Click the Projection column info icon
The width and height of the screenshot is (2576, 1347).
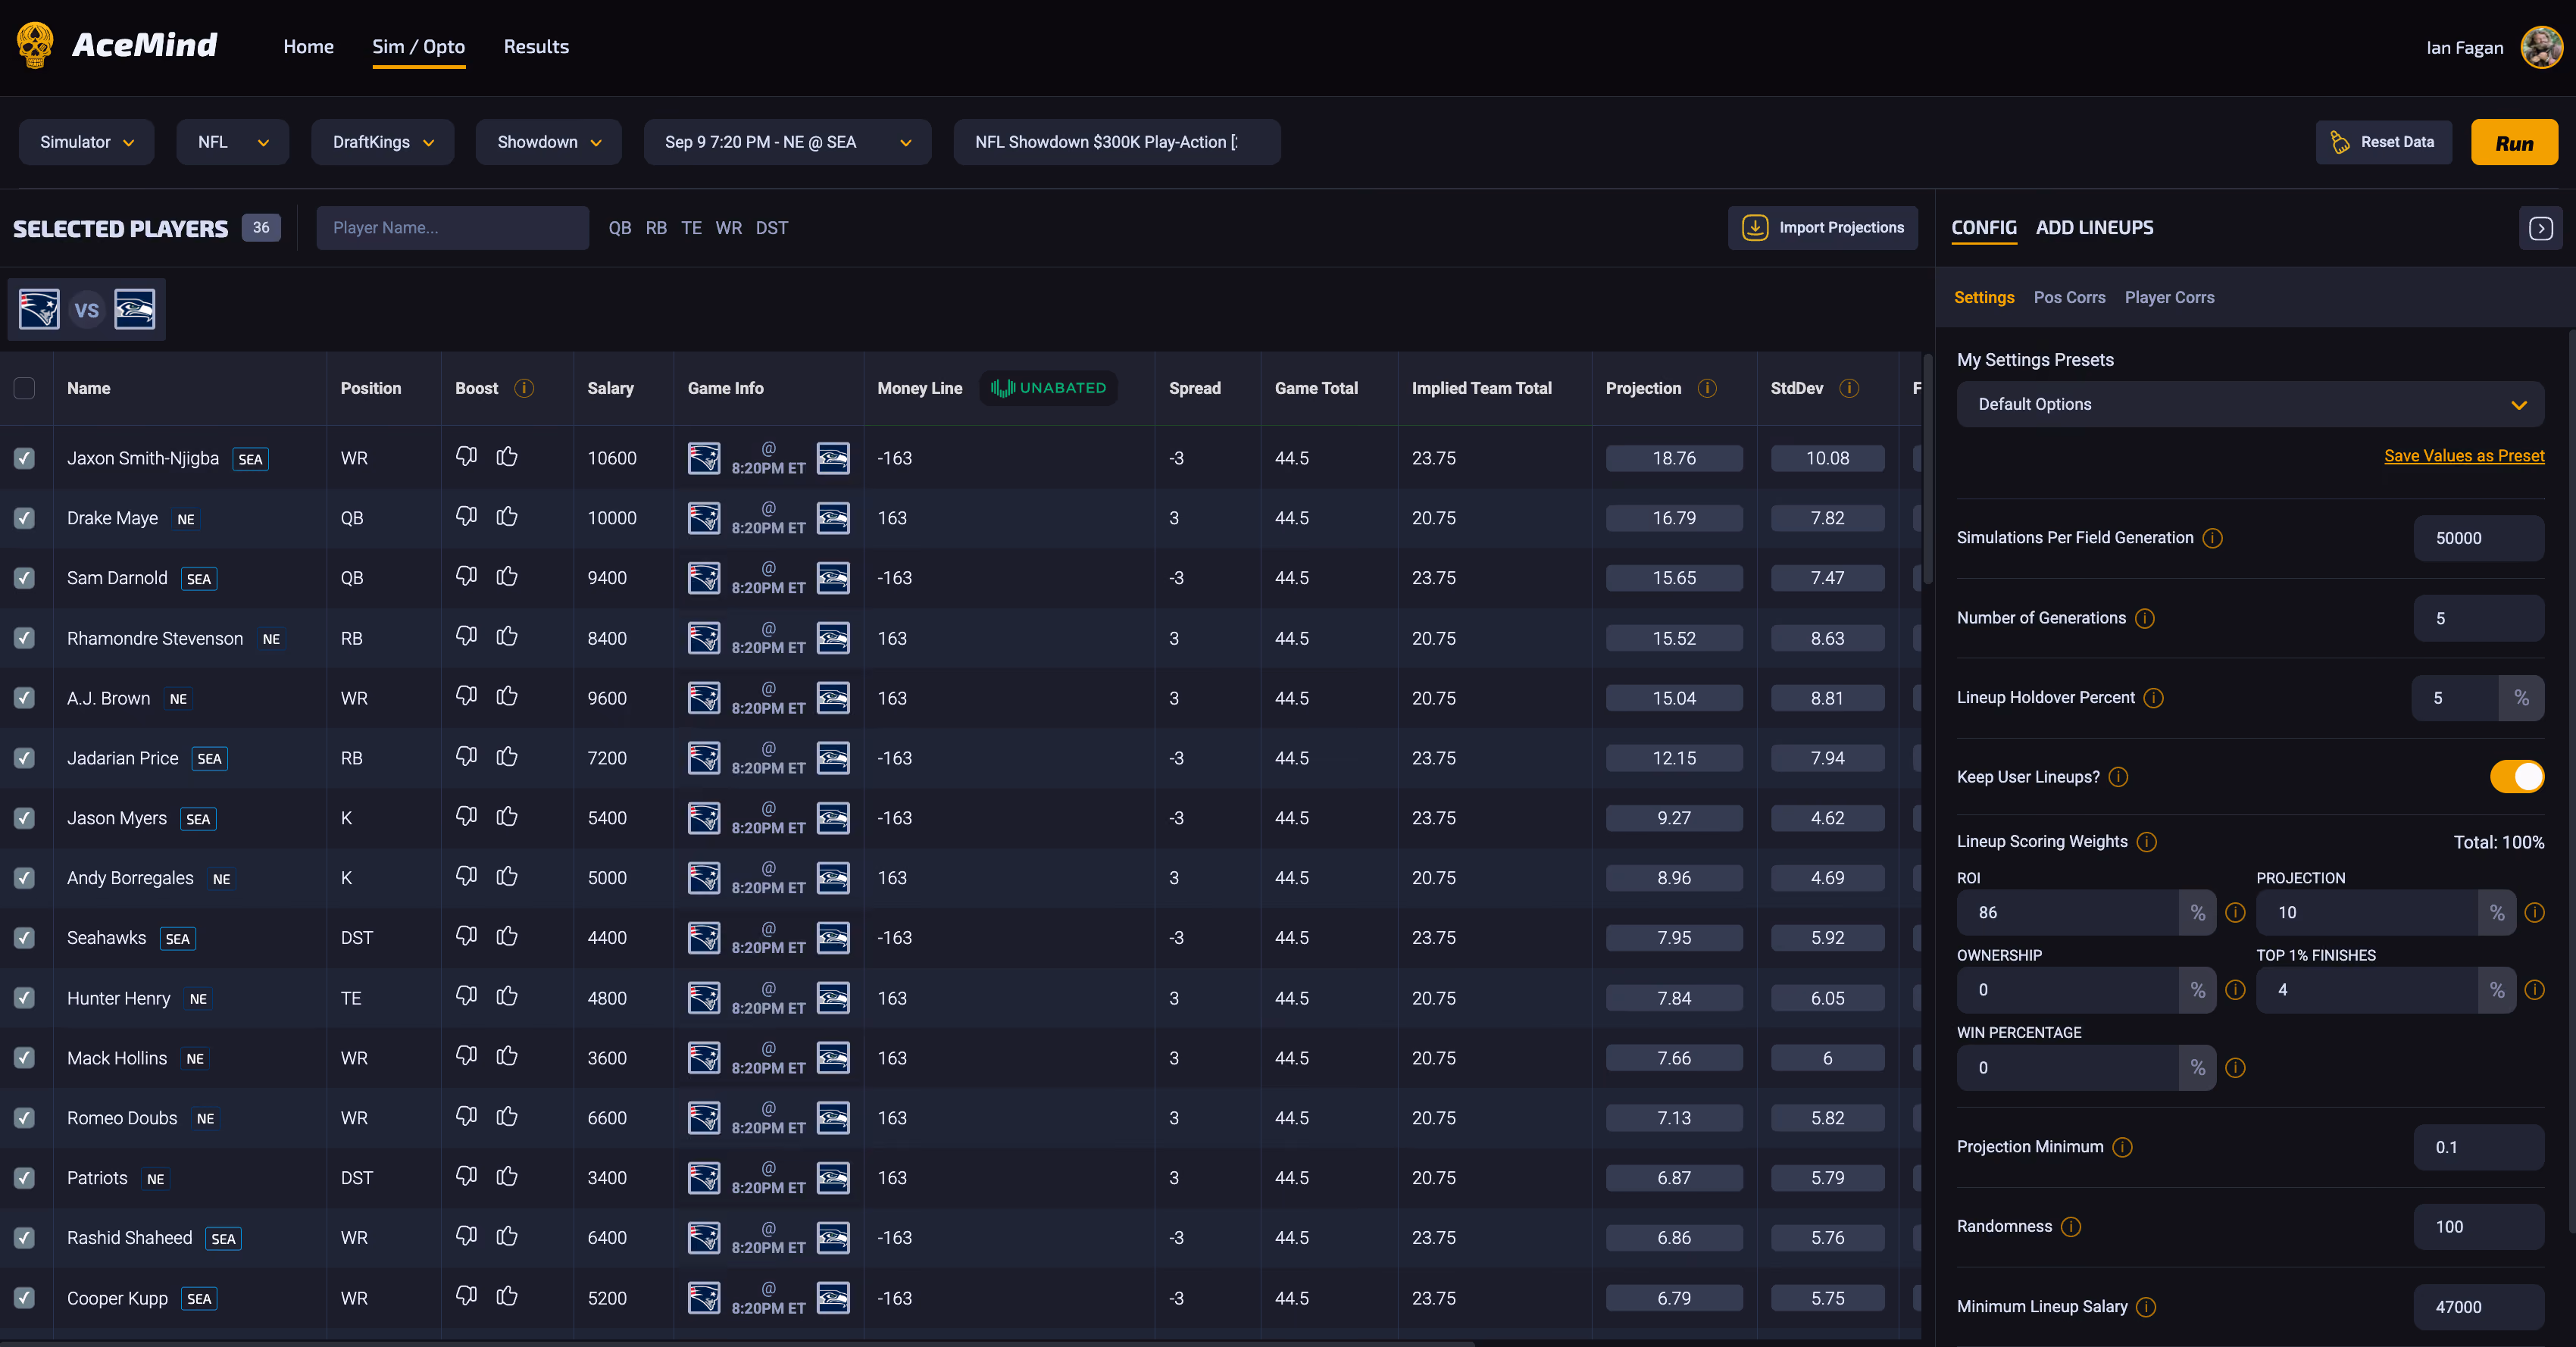point(1707,388)
